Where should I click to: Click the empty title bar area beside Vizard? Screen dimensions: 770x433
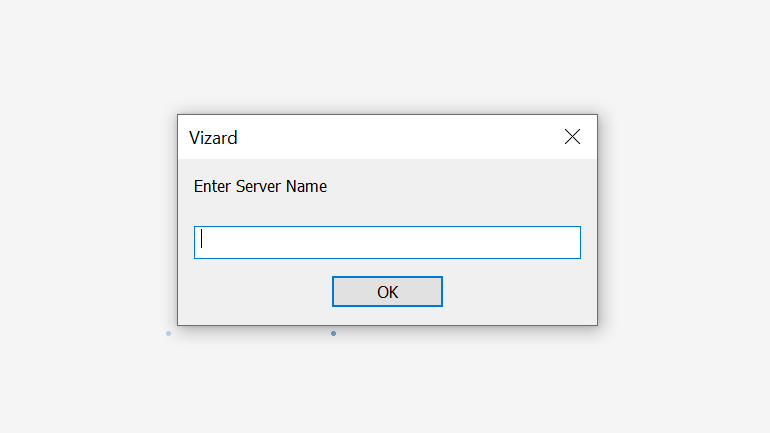[x=400, y=137]
